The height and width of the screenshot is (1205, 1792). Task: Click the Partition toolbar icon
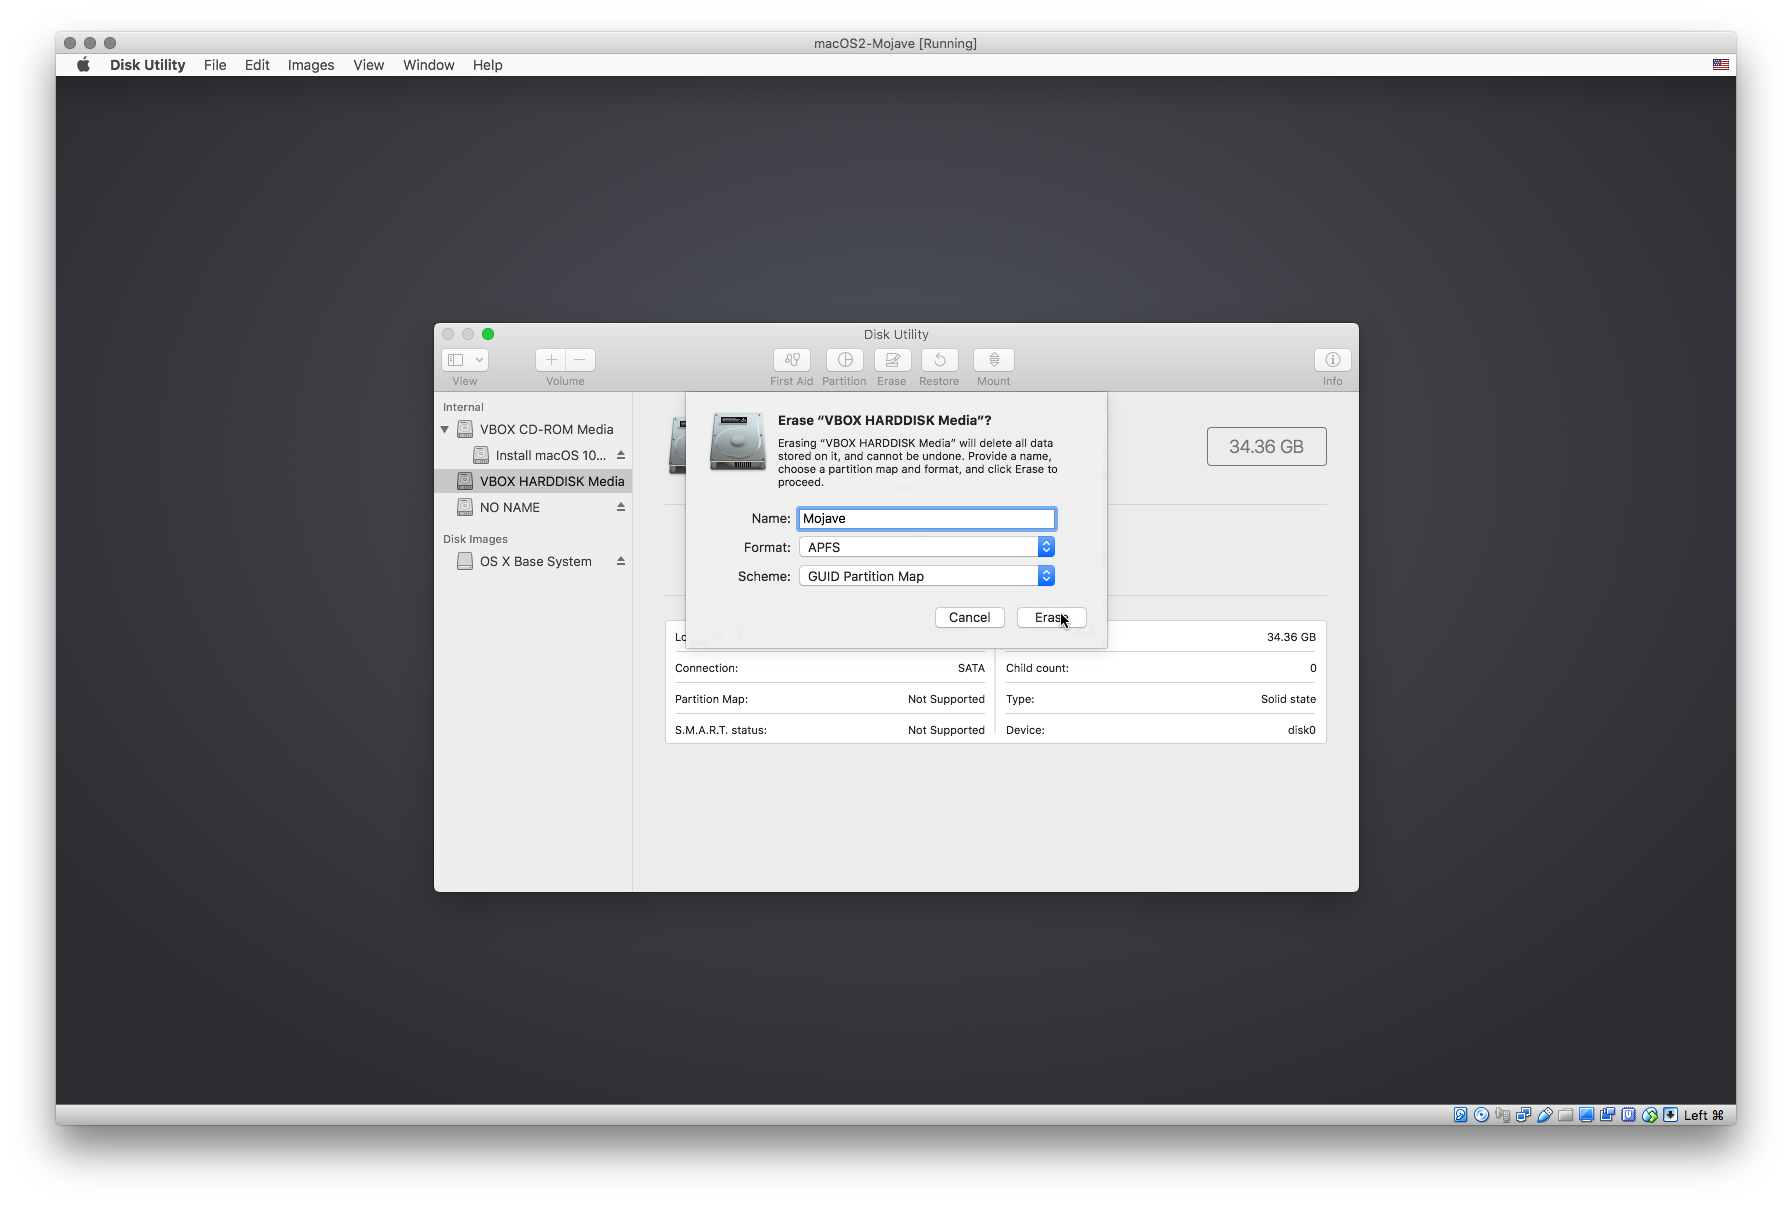845,360
